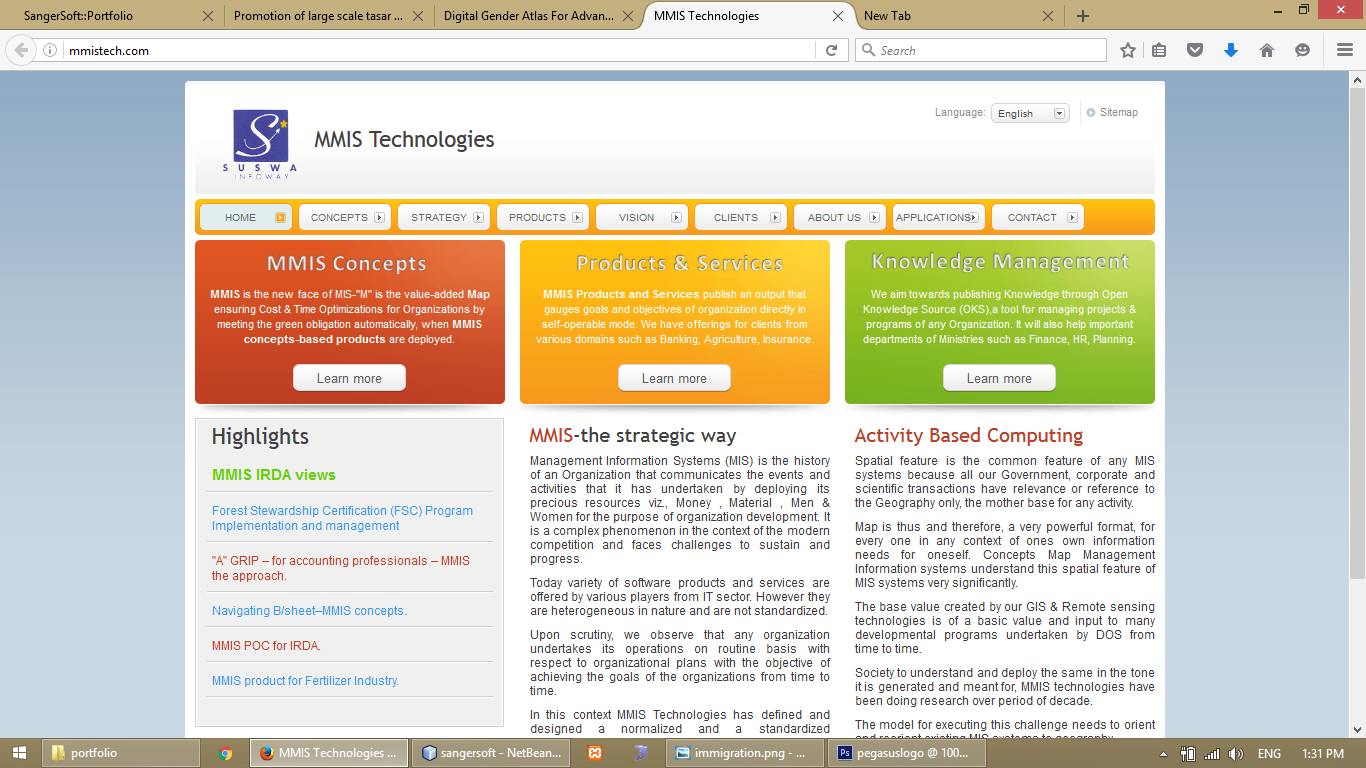Click the ENG input language indicator
The width and height of the screenshot is (1366, 768).
point(1269,754)
